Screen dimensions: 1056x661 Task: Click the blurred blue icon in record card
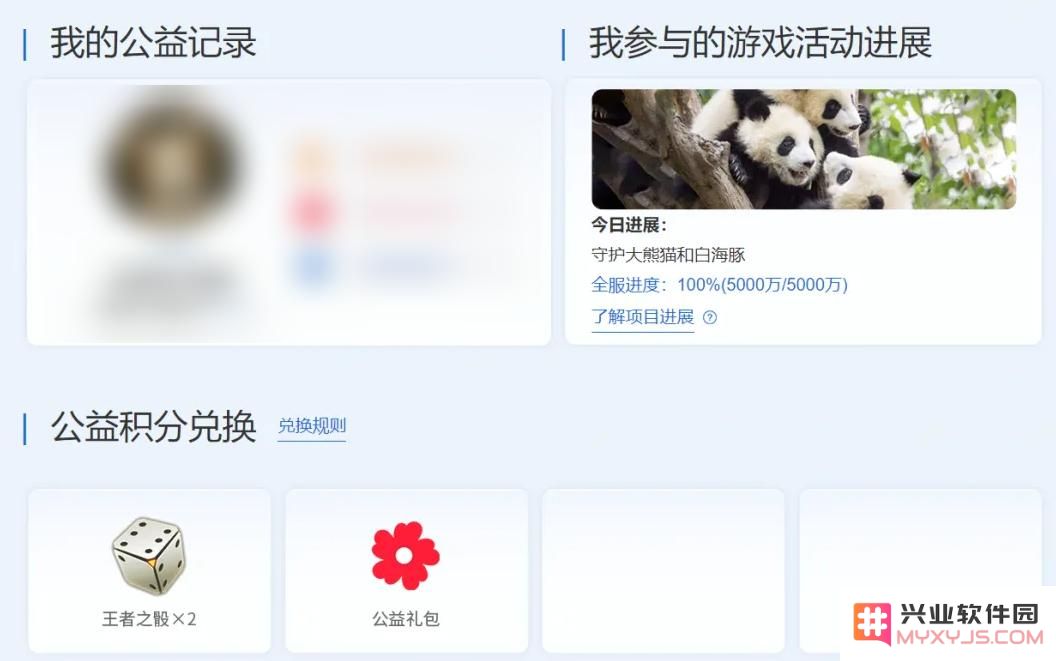[x=312, y=266]
